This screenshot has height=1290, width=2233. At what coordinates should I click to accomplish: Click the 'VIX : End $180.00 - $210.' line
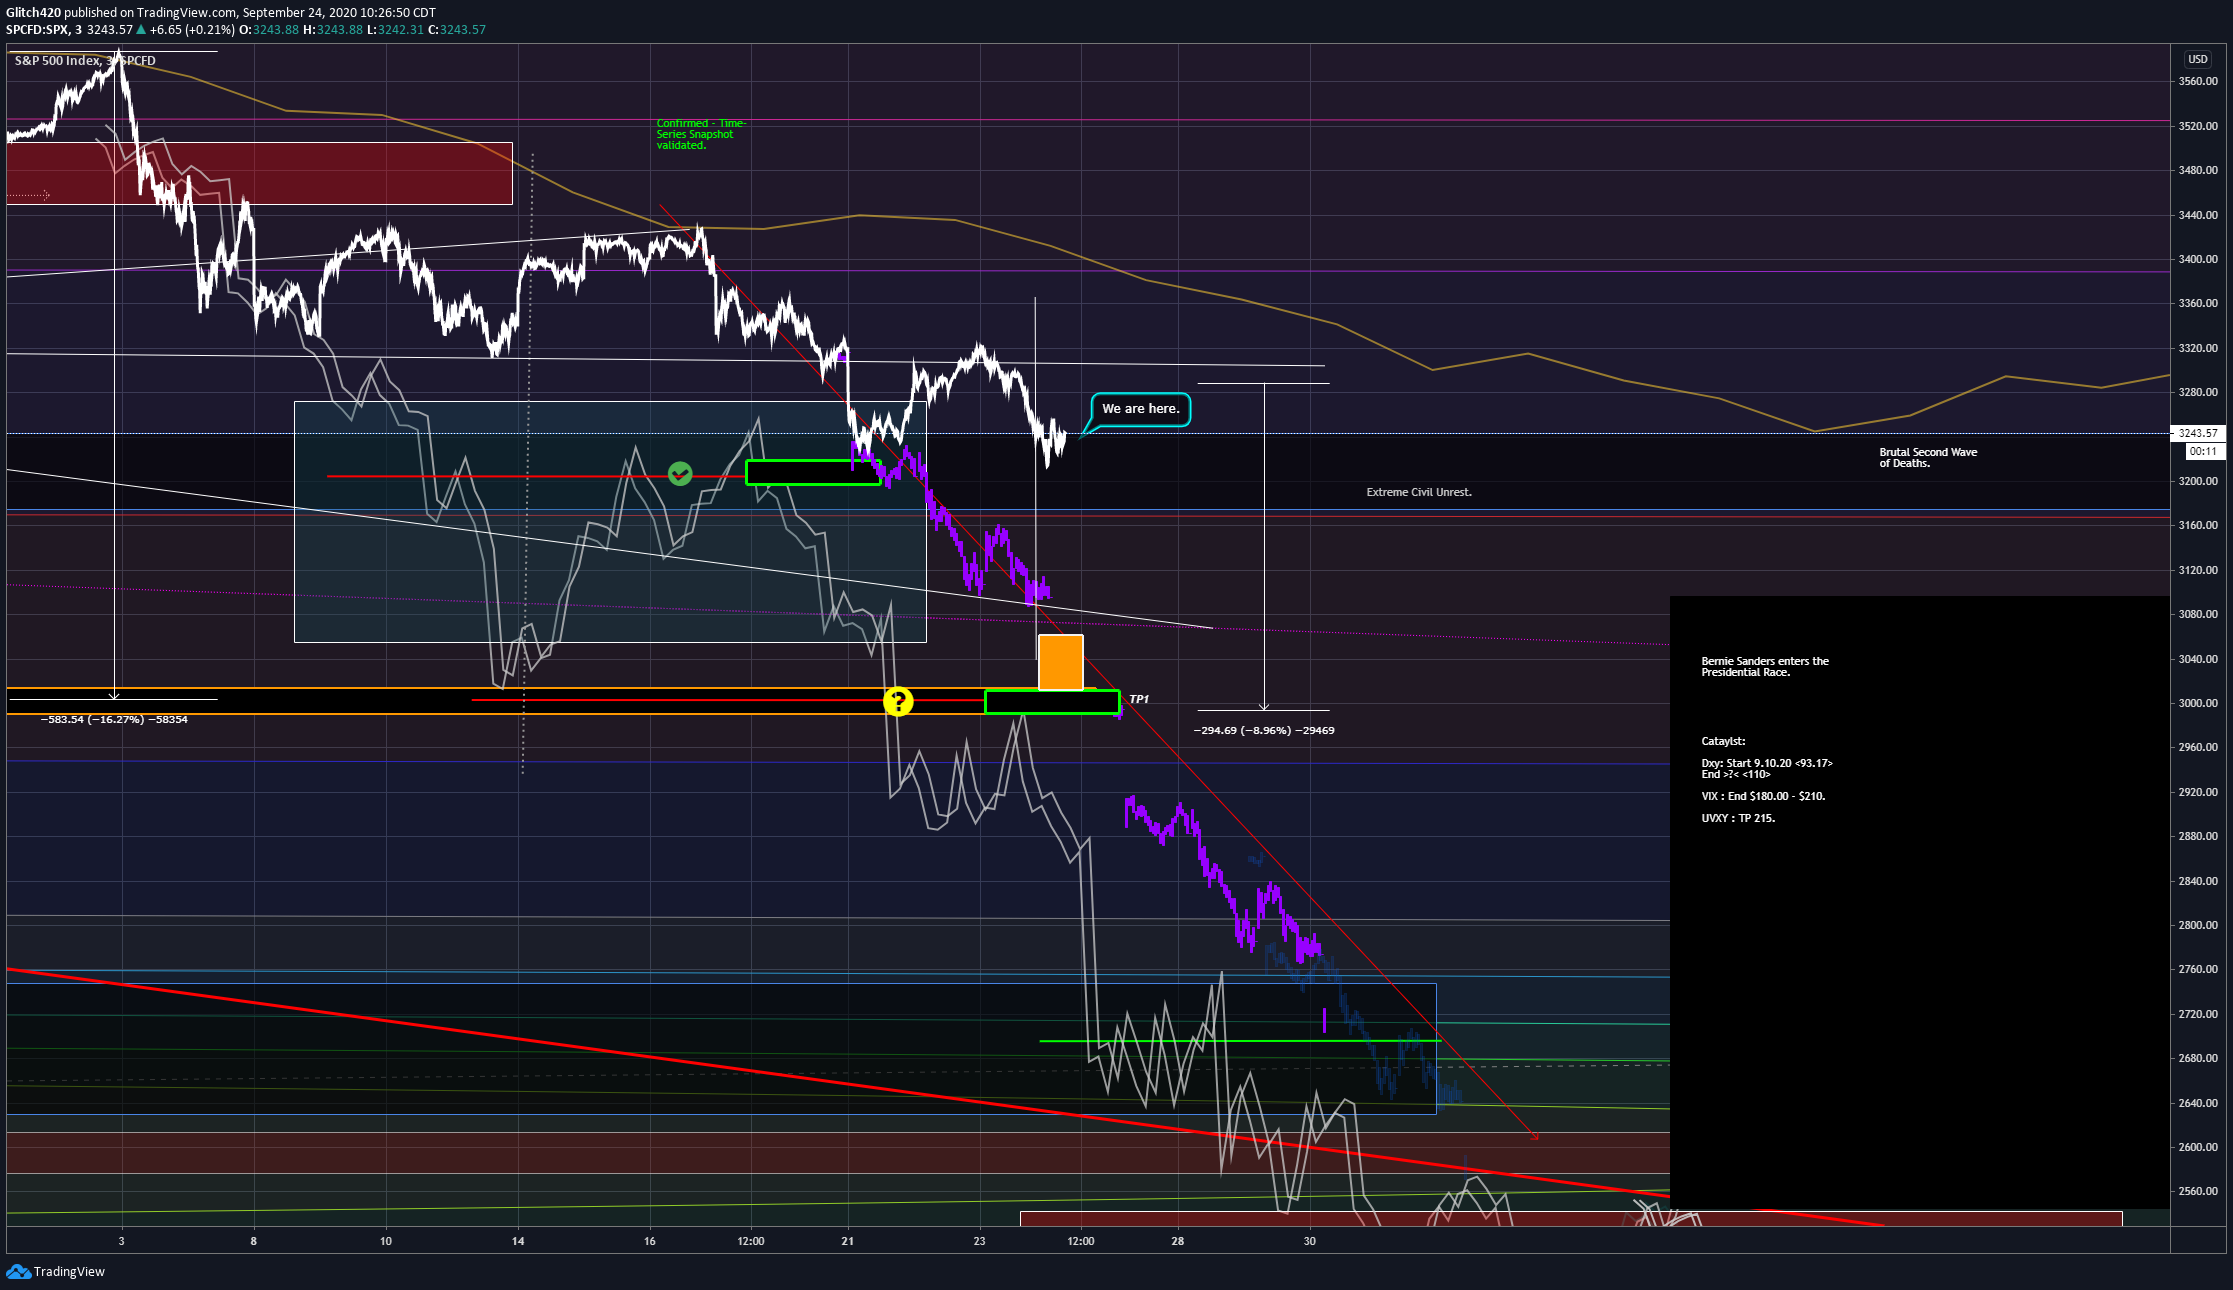1763,796
